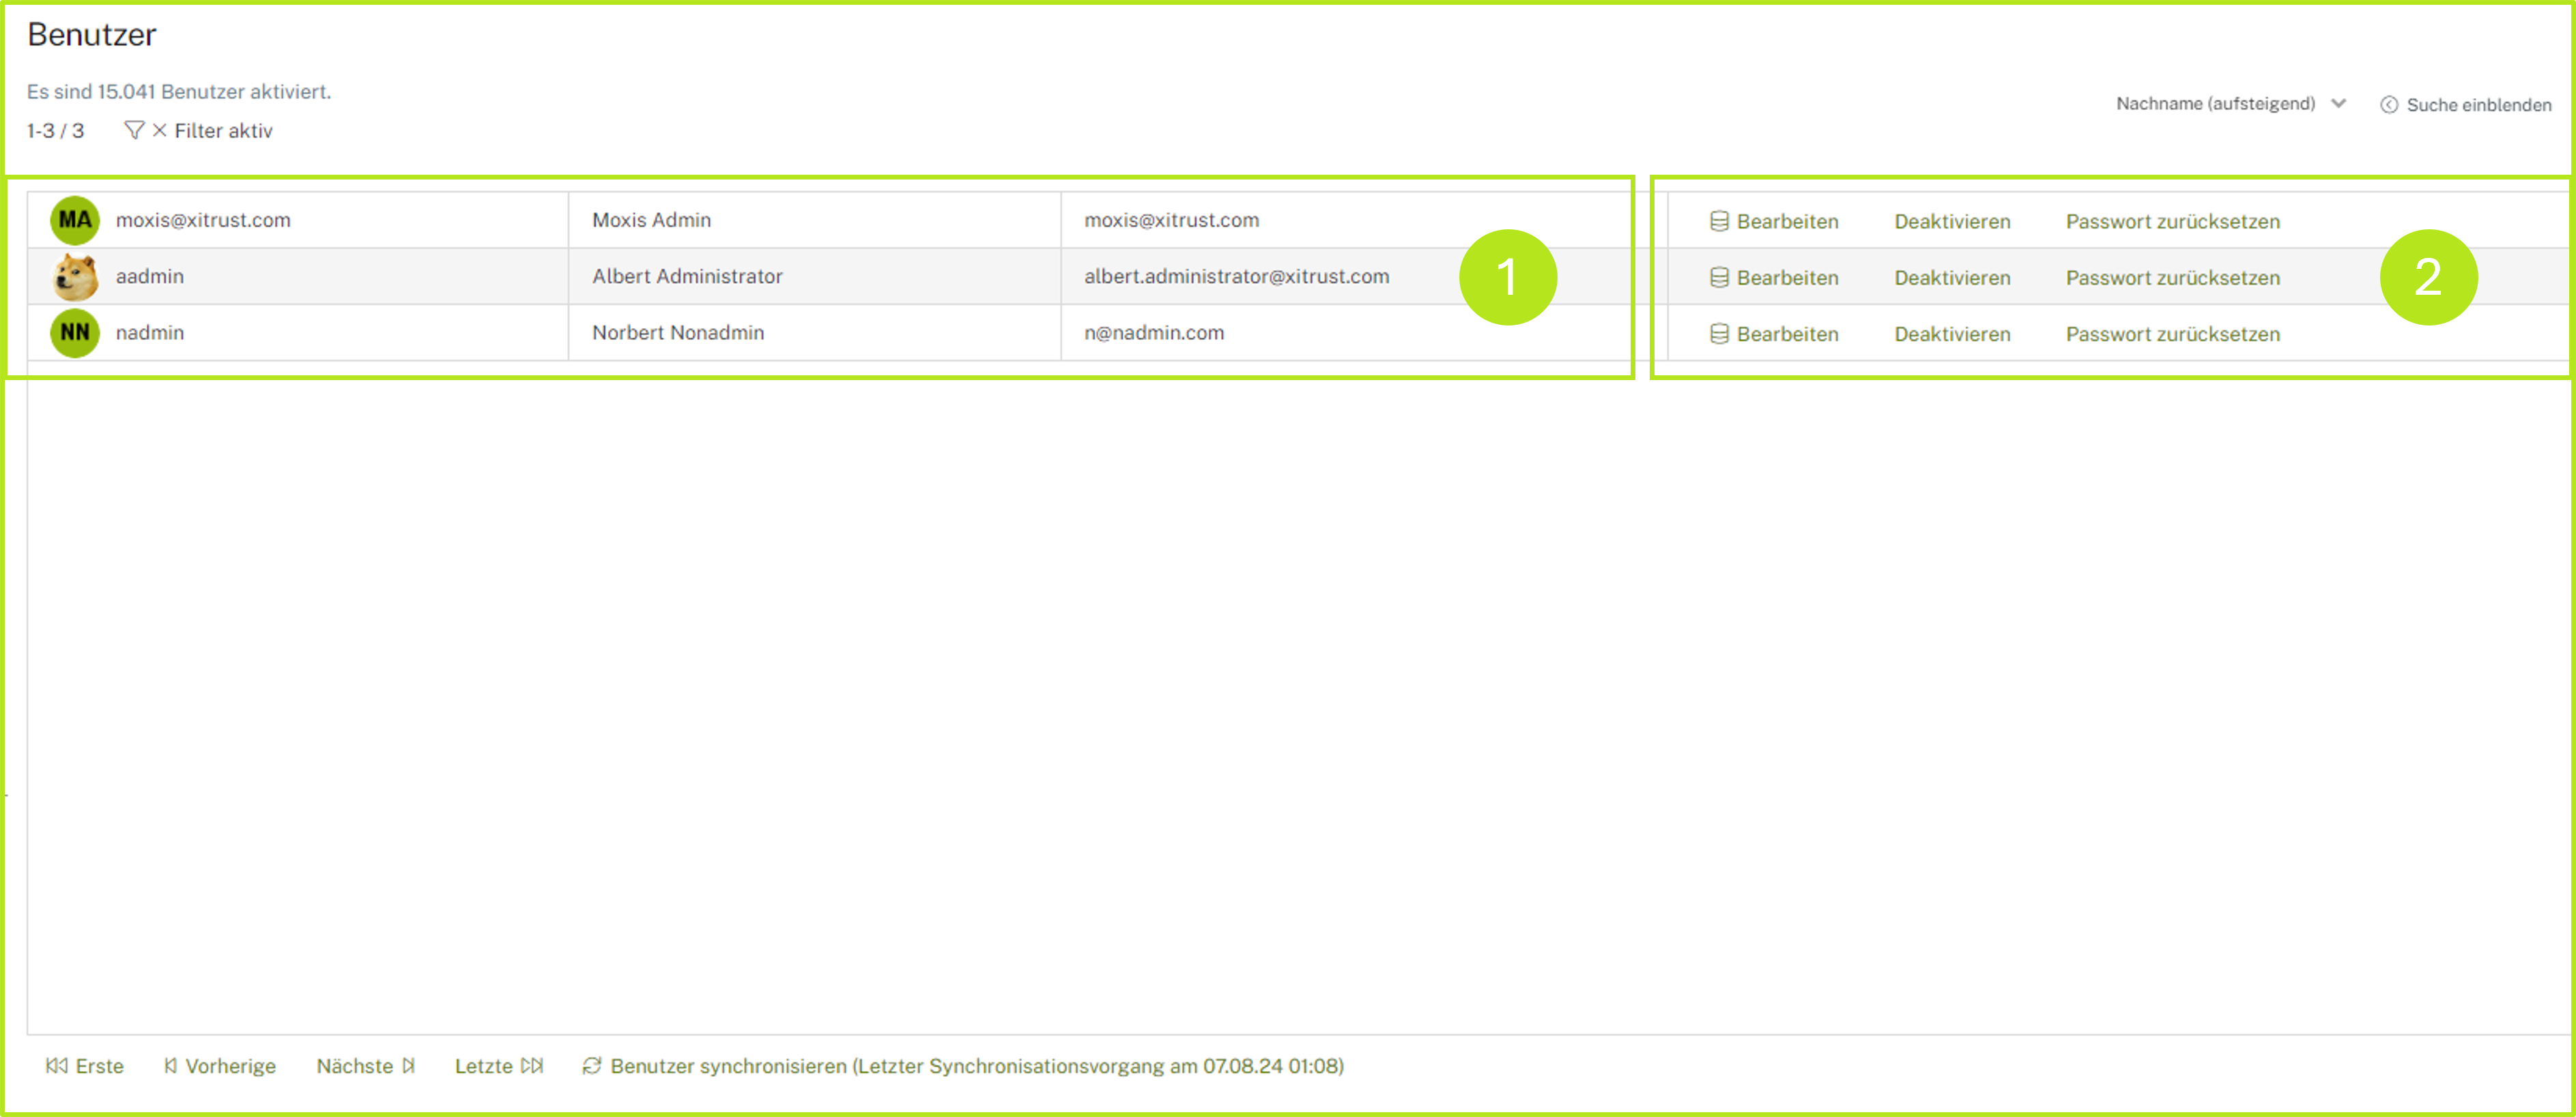Click Bearbeiten icon in Norbert Nonadmin row
This screenshot has height=1117, width=2576.
pos(1719,334)
